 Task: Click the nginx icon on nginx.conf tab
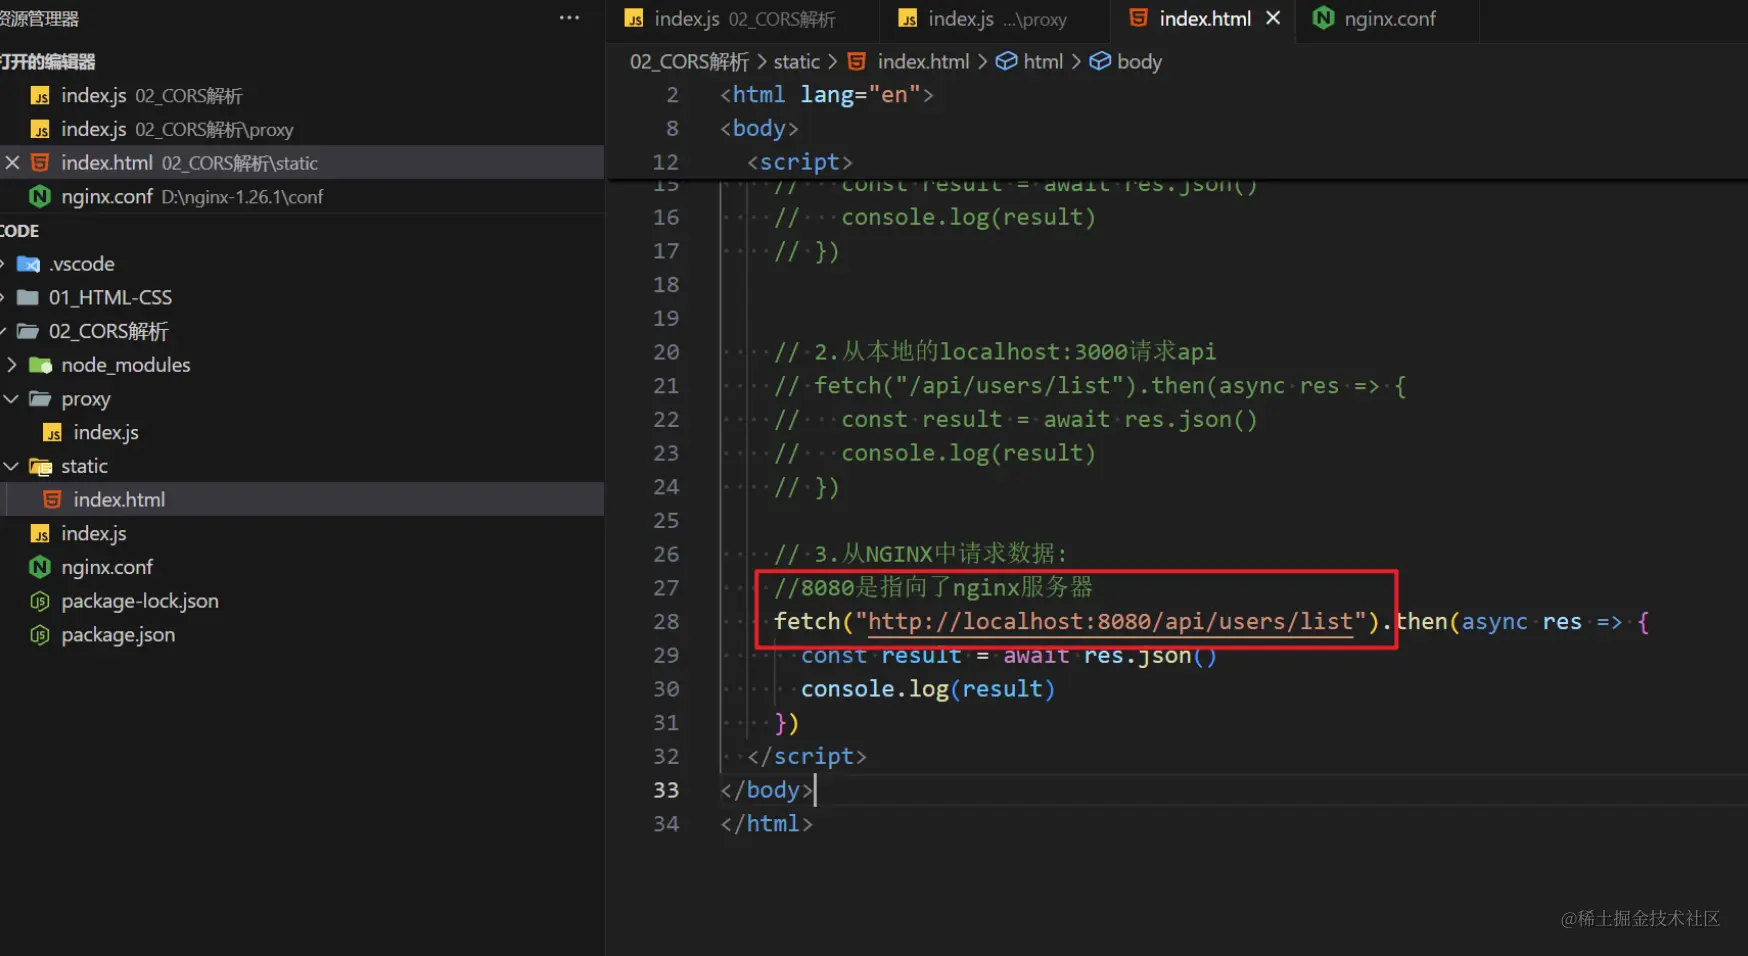click(x=1323, y=18)
